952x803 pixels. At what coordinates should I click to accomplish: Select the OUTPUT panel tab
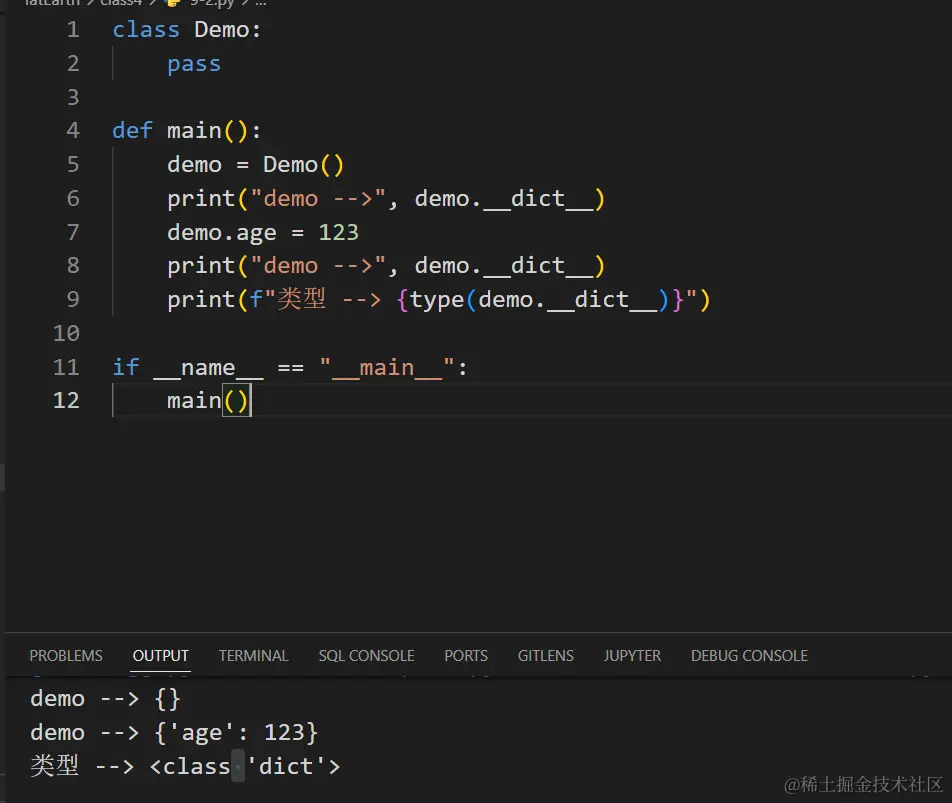click(160, 656)
